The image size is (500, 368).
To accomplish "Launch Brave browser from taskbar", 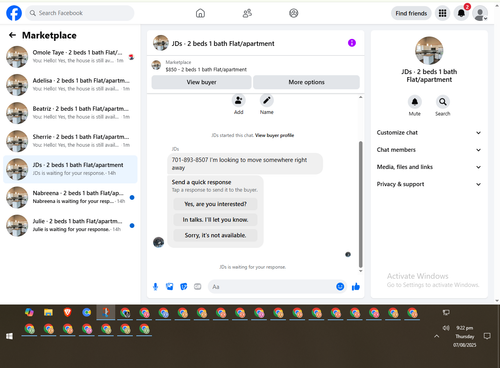I will point(67,312).
